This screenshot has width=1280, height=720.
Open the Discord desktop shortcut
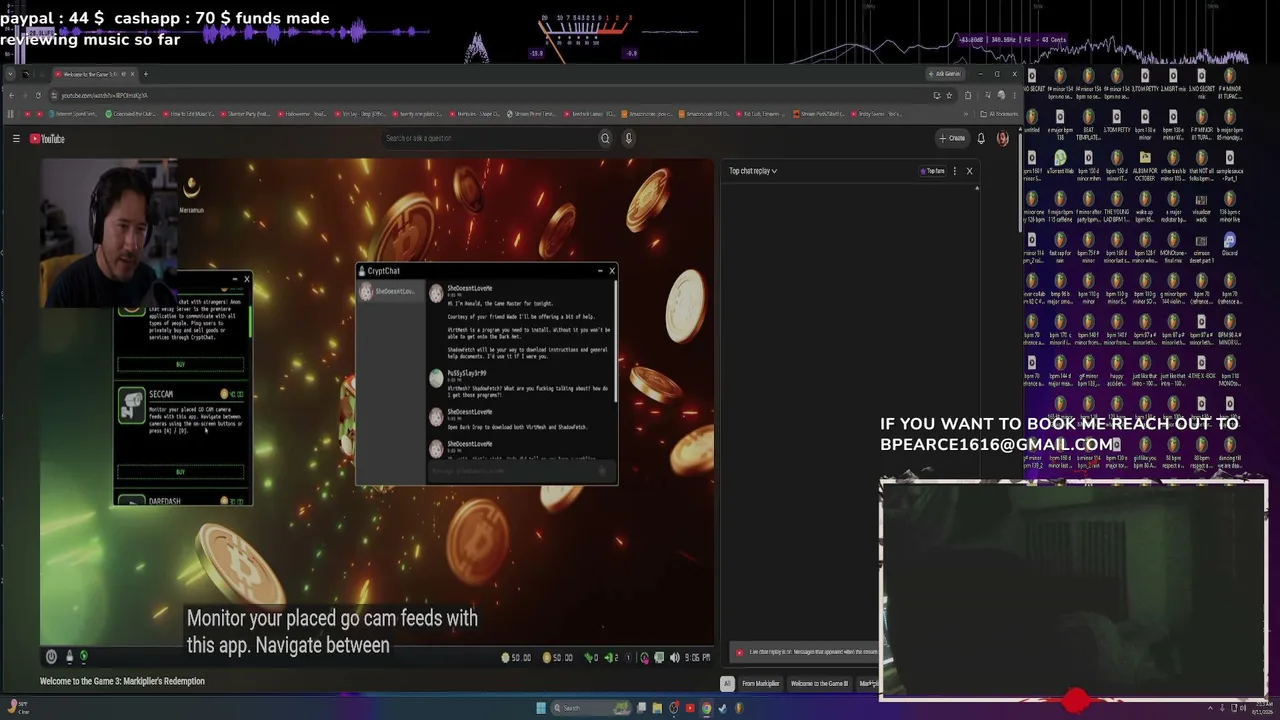click(x=1229, y=244)
